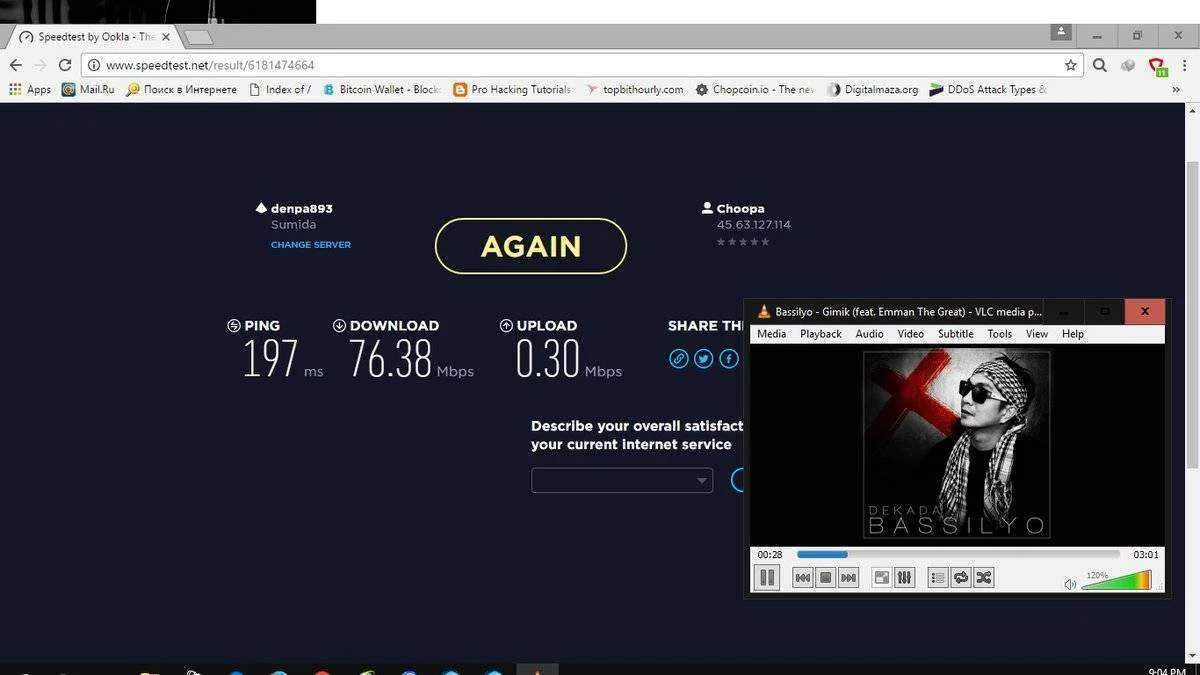Image resolution: width=1200 pixels, height=675 pixels.
Task: Open Digitalmaza.org bookmark
Action: (872, 89)
